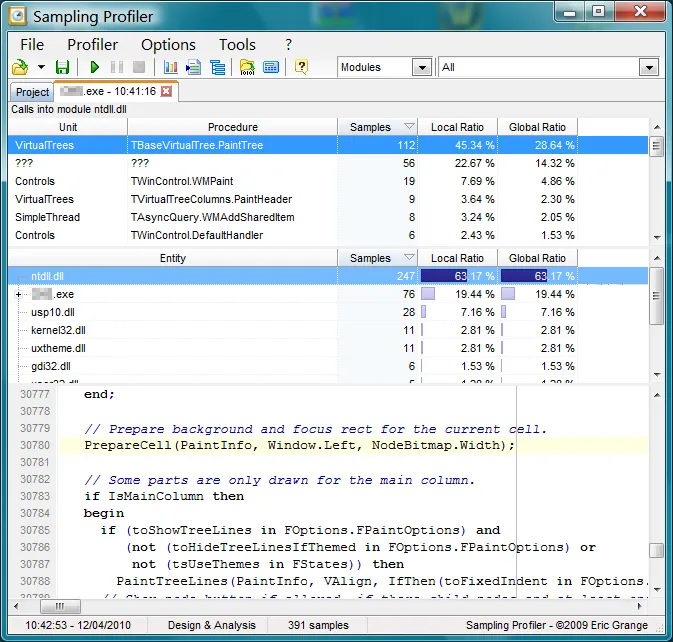Open the Options menu
The width and height of the screenshot is (673, 642).
(x=168, y=44)
